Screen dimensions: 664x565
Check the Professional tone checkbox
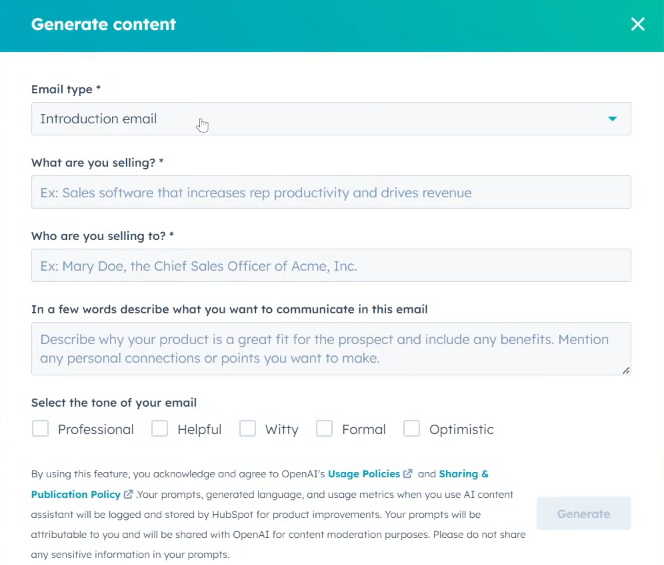41,429
